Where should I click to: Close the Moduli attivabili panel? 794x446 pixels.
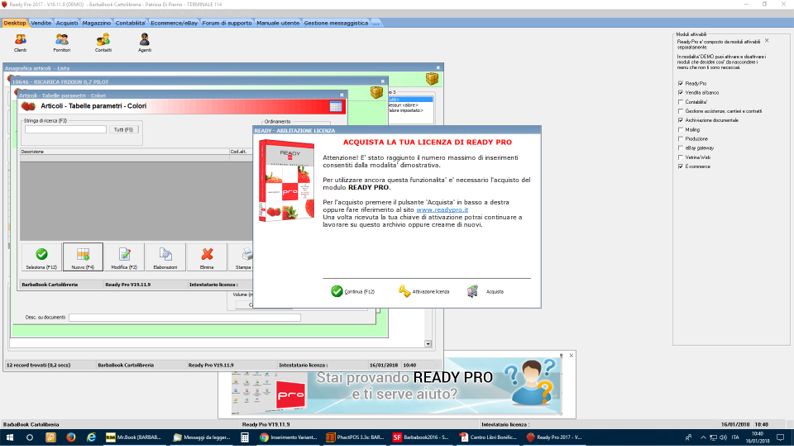coord(767,40)
